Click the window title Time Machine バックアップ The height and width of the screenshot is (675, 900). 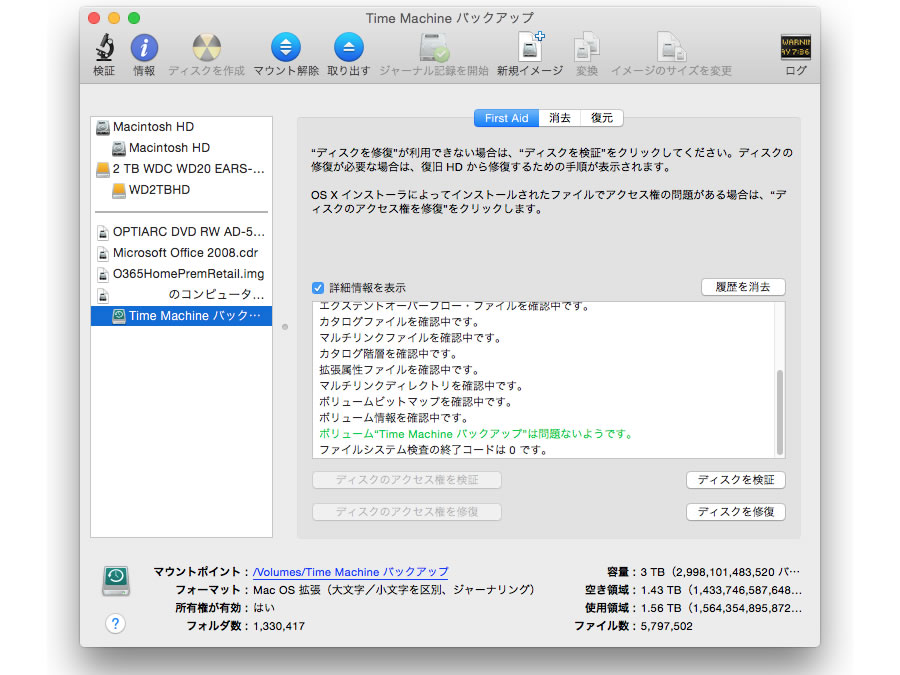click(450, 18)
